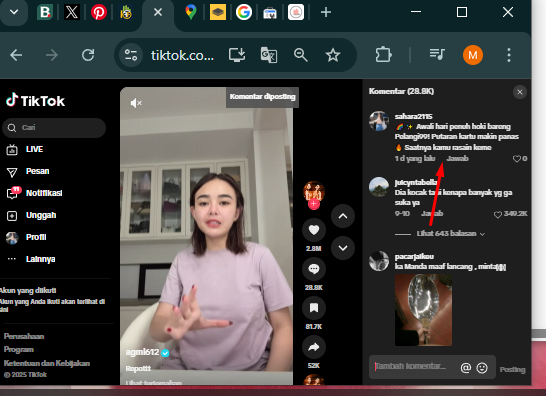Close the Komentar panel
The image size is (546, 396).
[x=520, y=92]
